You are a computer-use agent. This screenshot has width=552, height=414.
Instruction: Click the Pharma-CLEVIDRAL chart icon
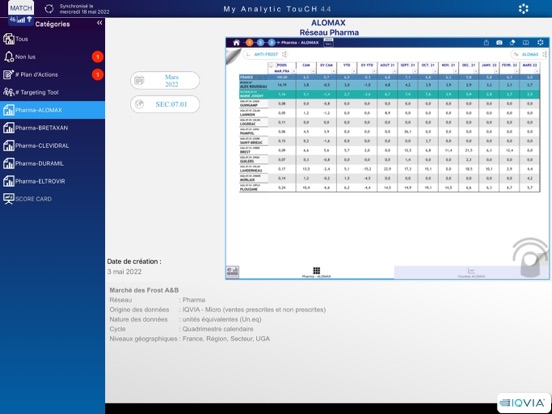click(8, 146)
